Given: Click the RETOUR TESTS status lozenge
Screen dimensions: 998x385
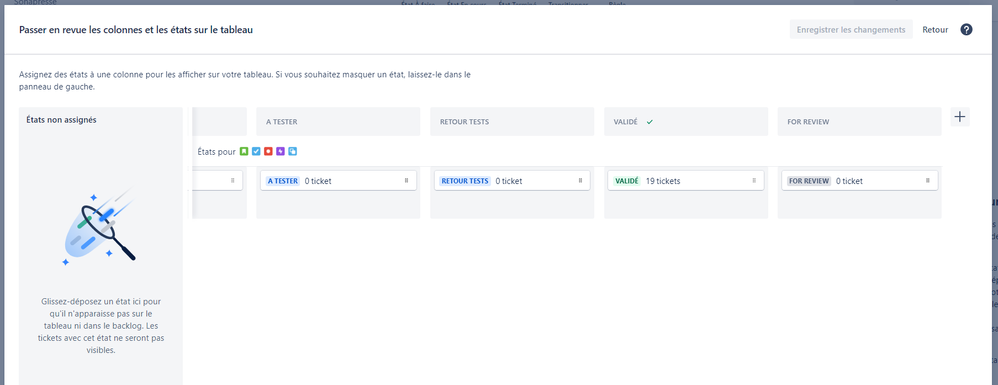Looking at the screenshot, I should pyautogui.click(x=465, y=181).
